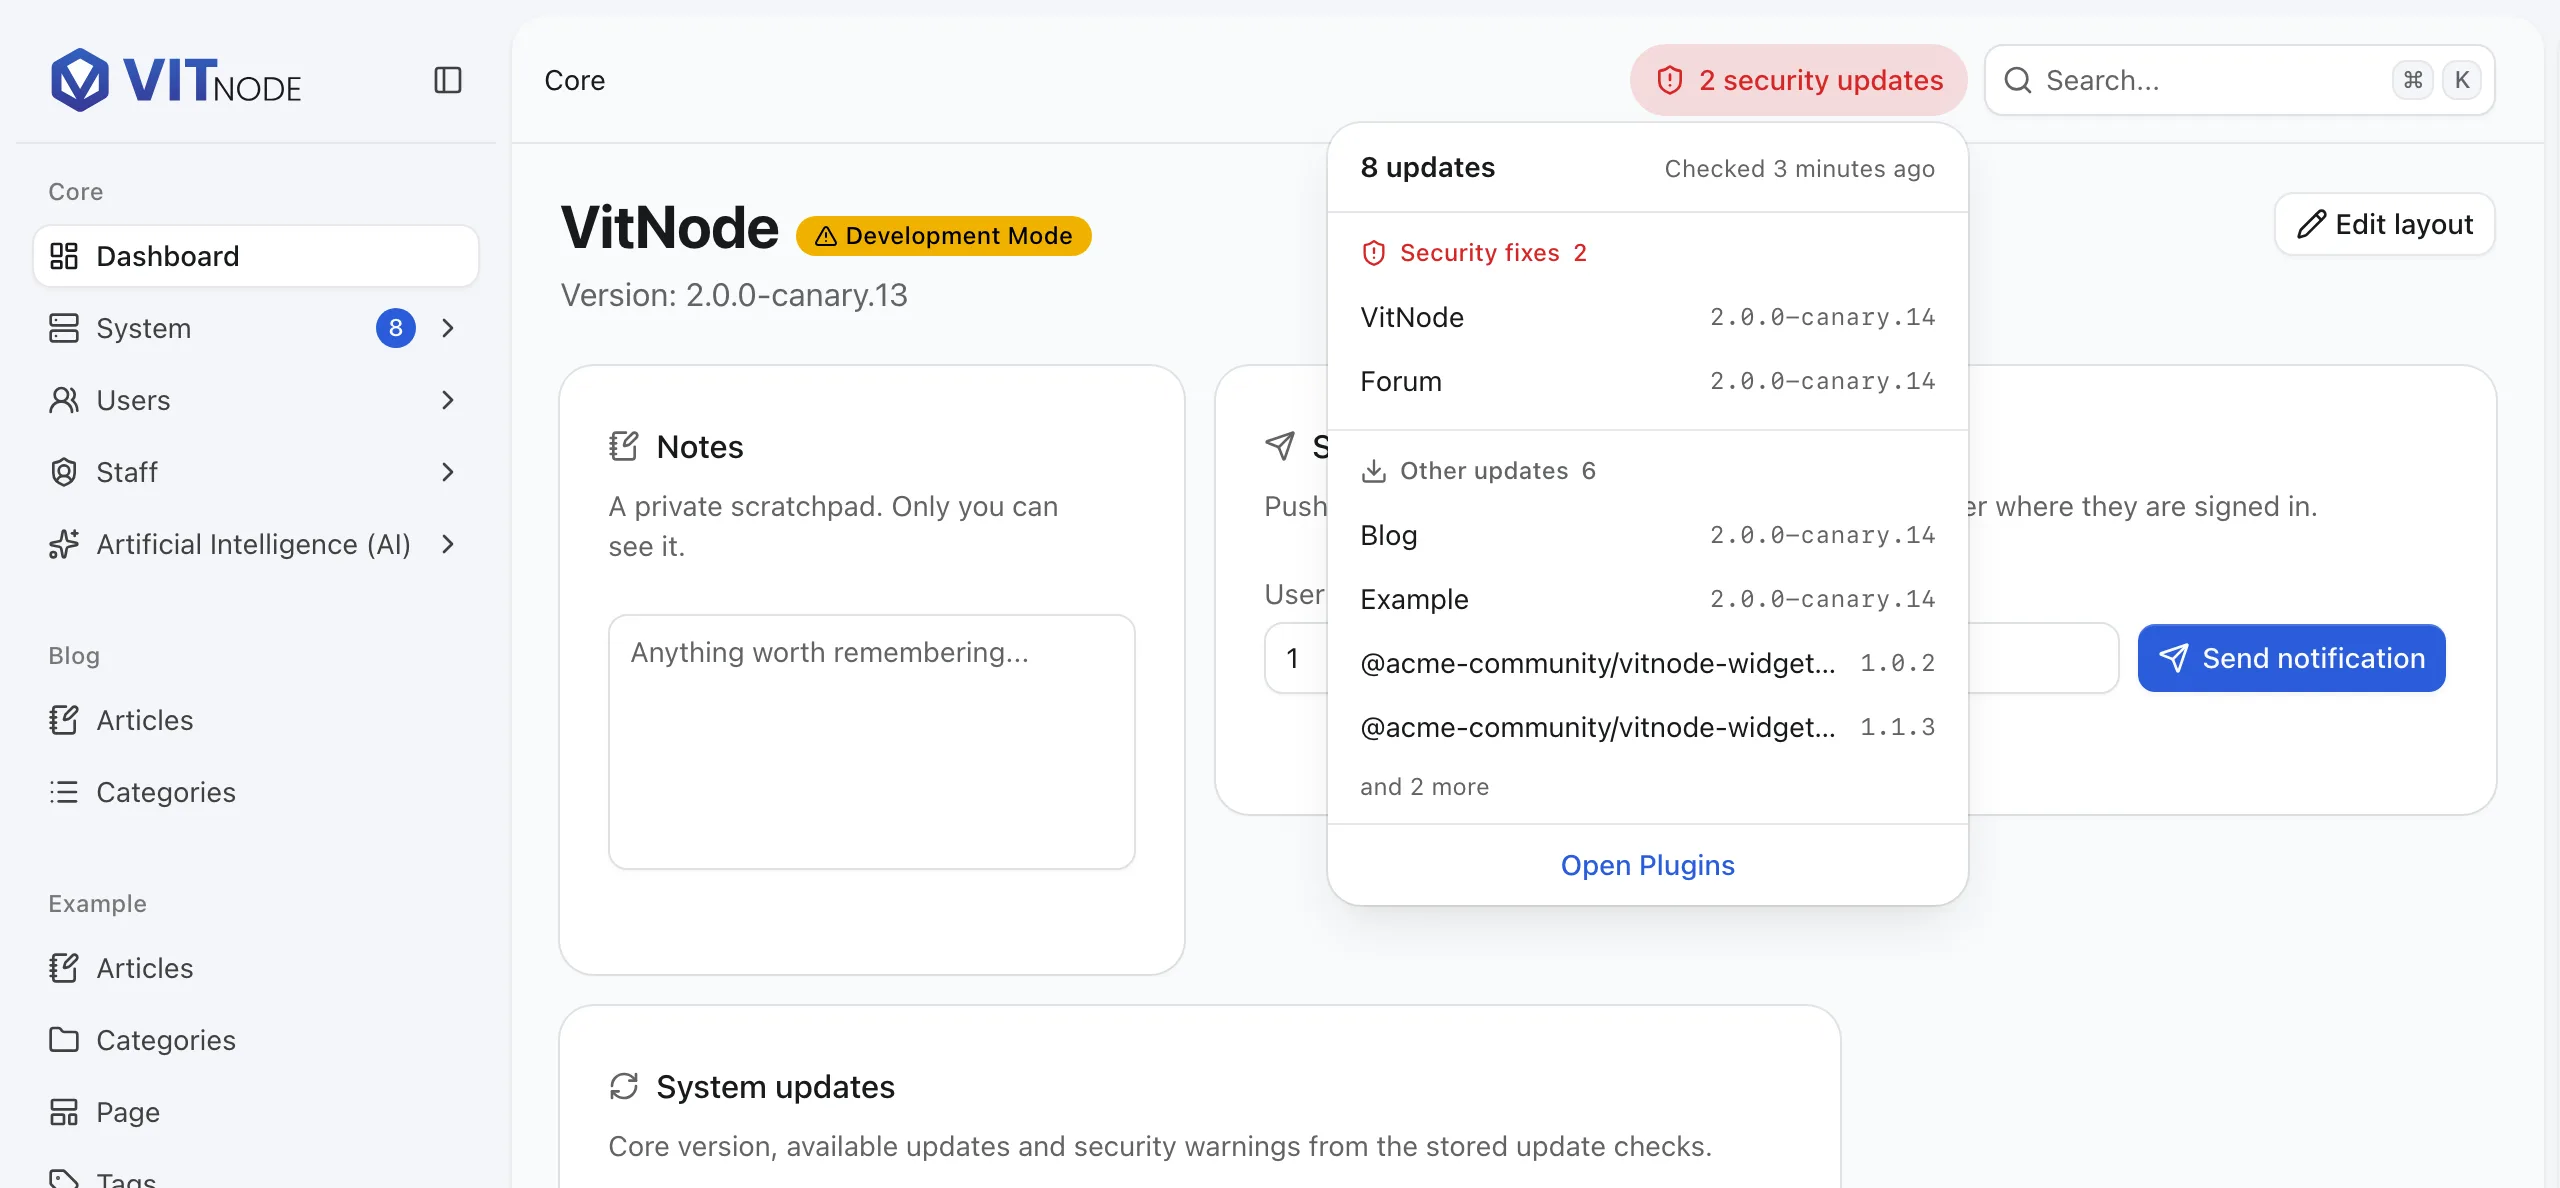
Task: Click the VitNode logo
Action: 176,80
